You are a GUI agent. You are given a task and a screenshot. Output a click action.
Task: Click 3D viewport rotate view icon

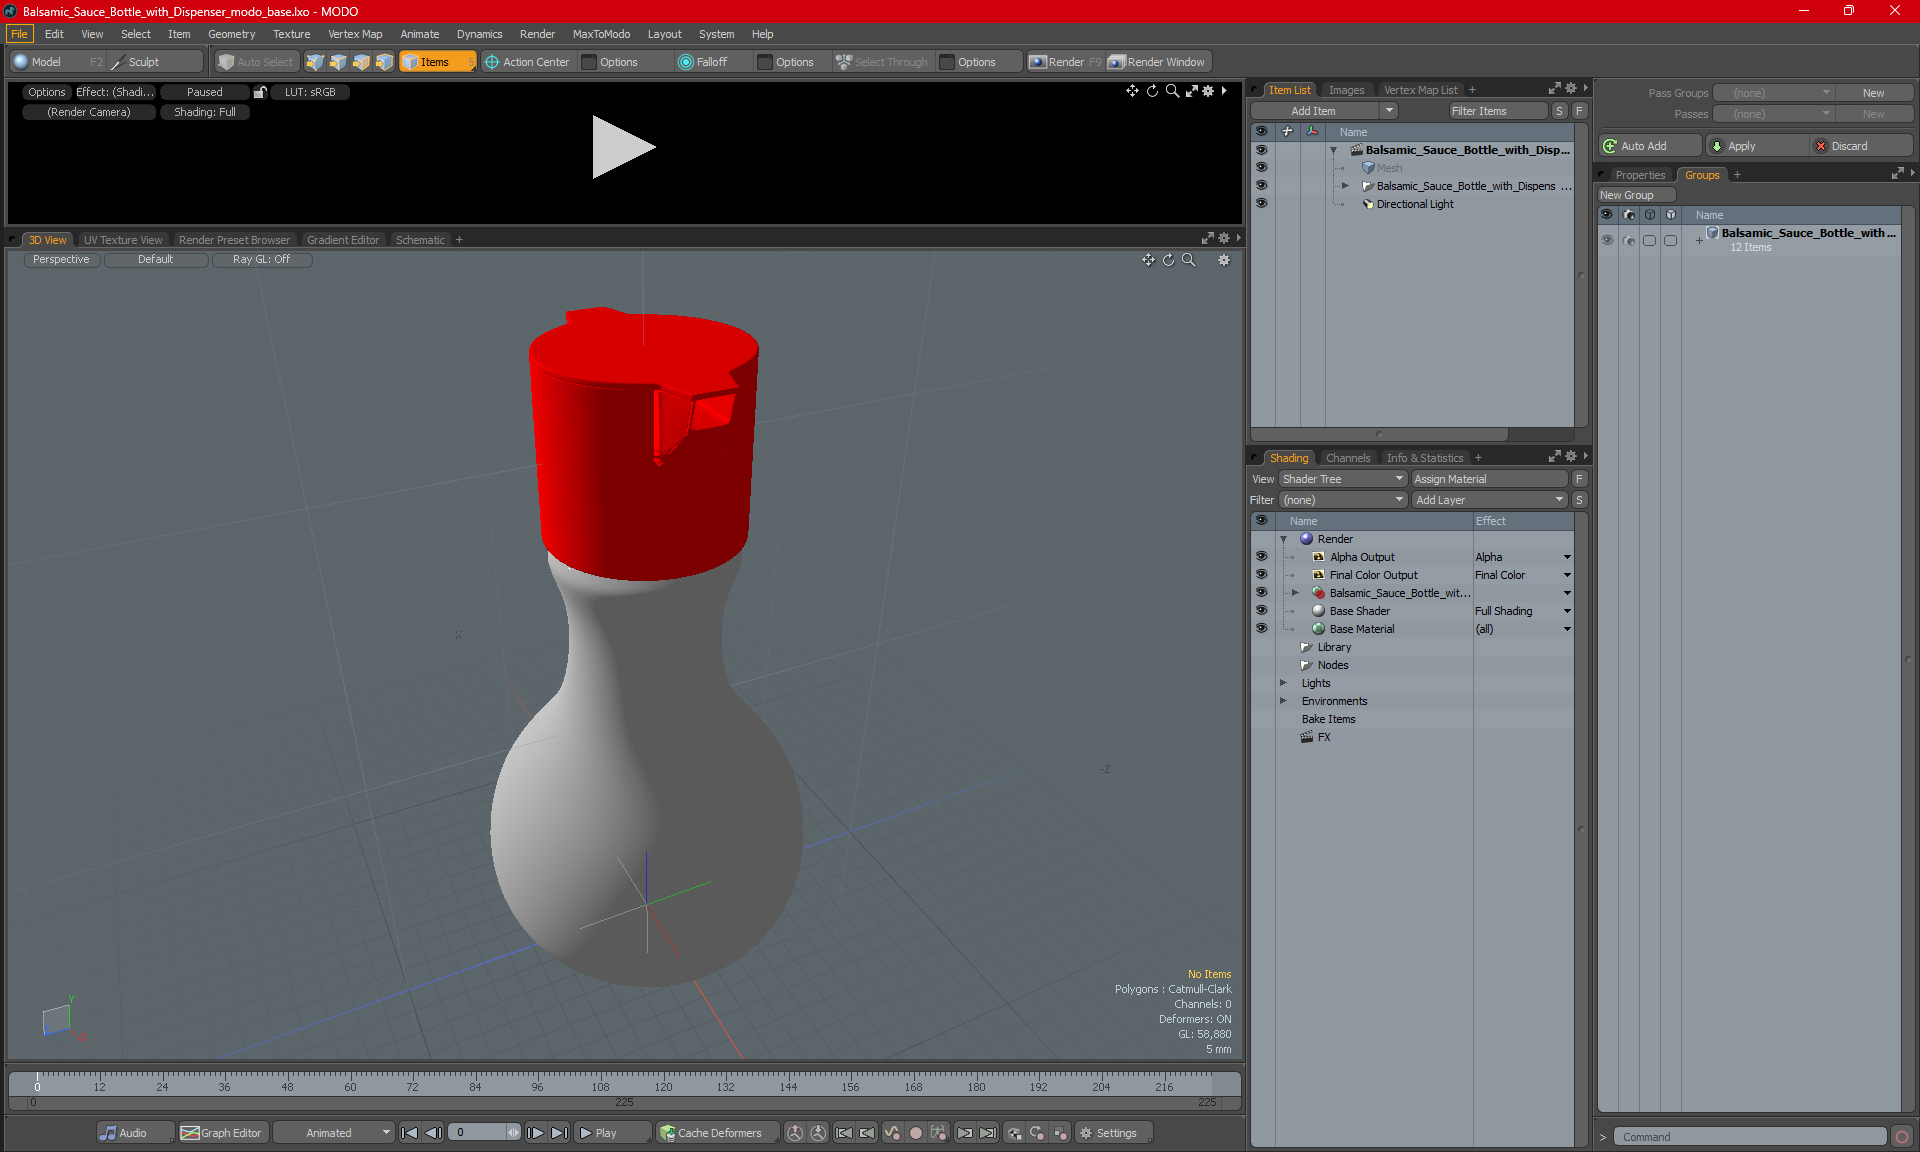(x=1168, y=260)
